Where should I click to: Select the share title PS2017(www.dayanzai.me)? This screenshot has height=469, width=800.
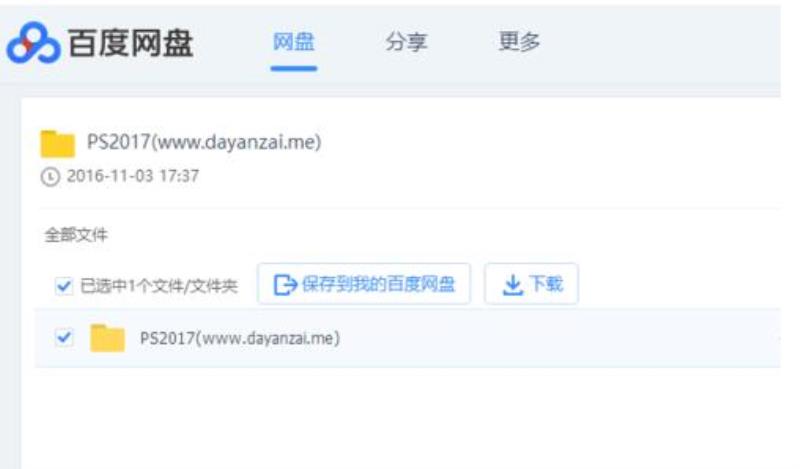(x=204, y=142)
